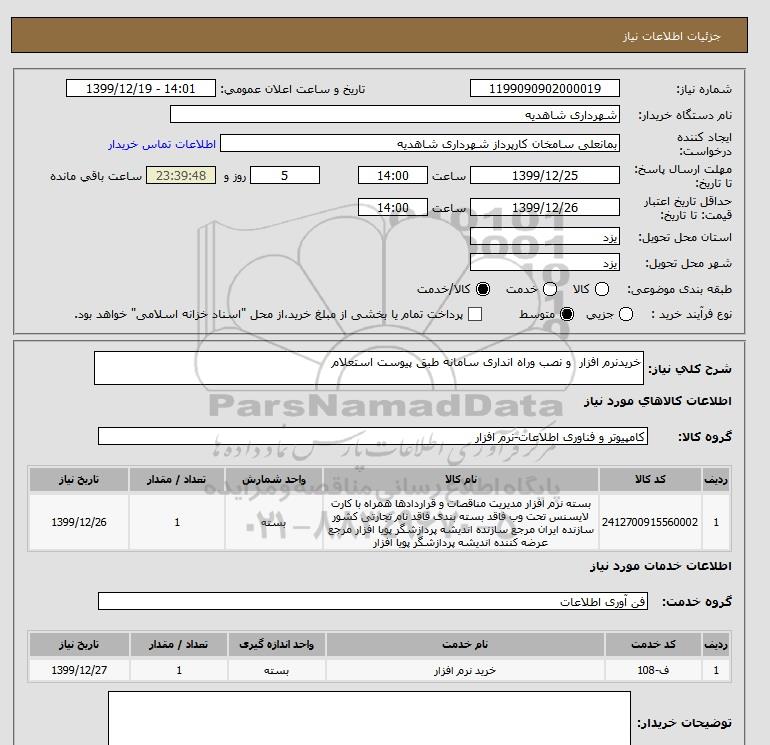Click the goods need date 1399/12/26 cell

[x=79, y=522]
